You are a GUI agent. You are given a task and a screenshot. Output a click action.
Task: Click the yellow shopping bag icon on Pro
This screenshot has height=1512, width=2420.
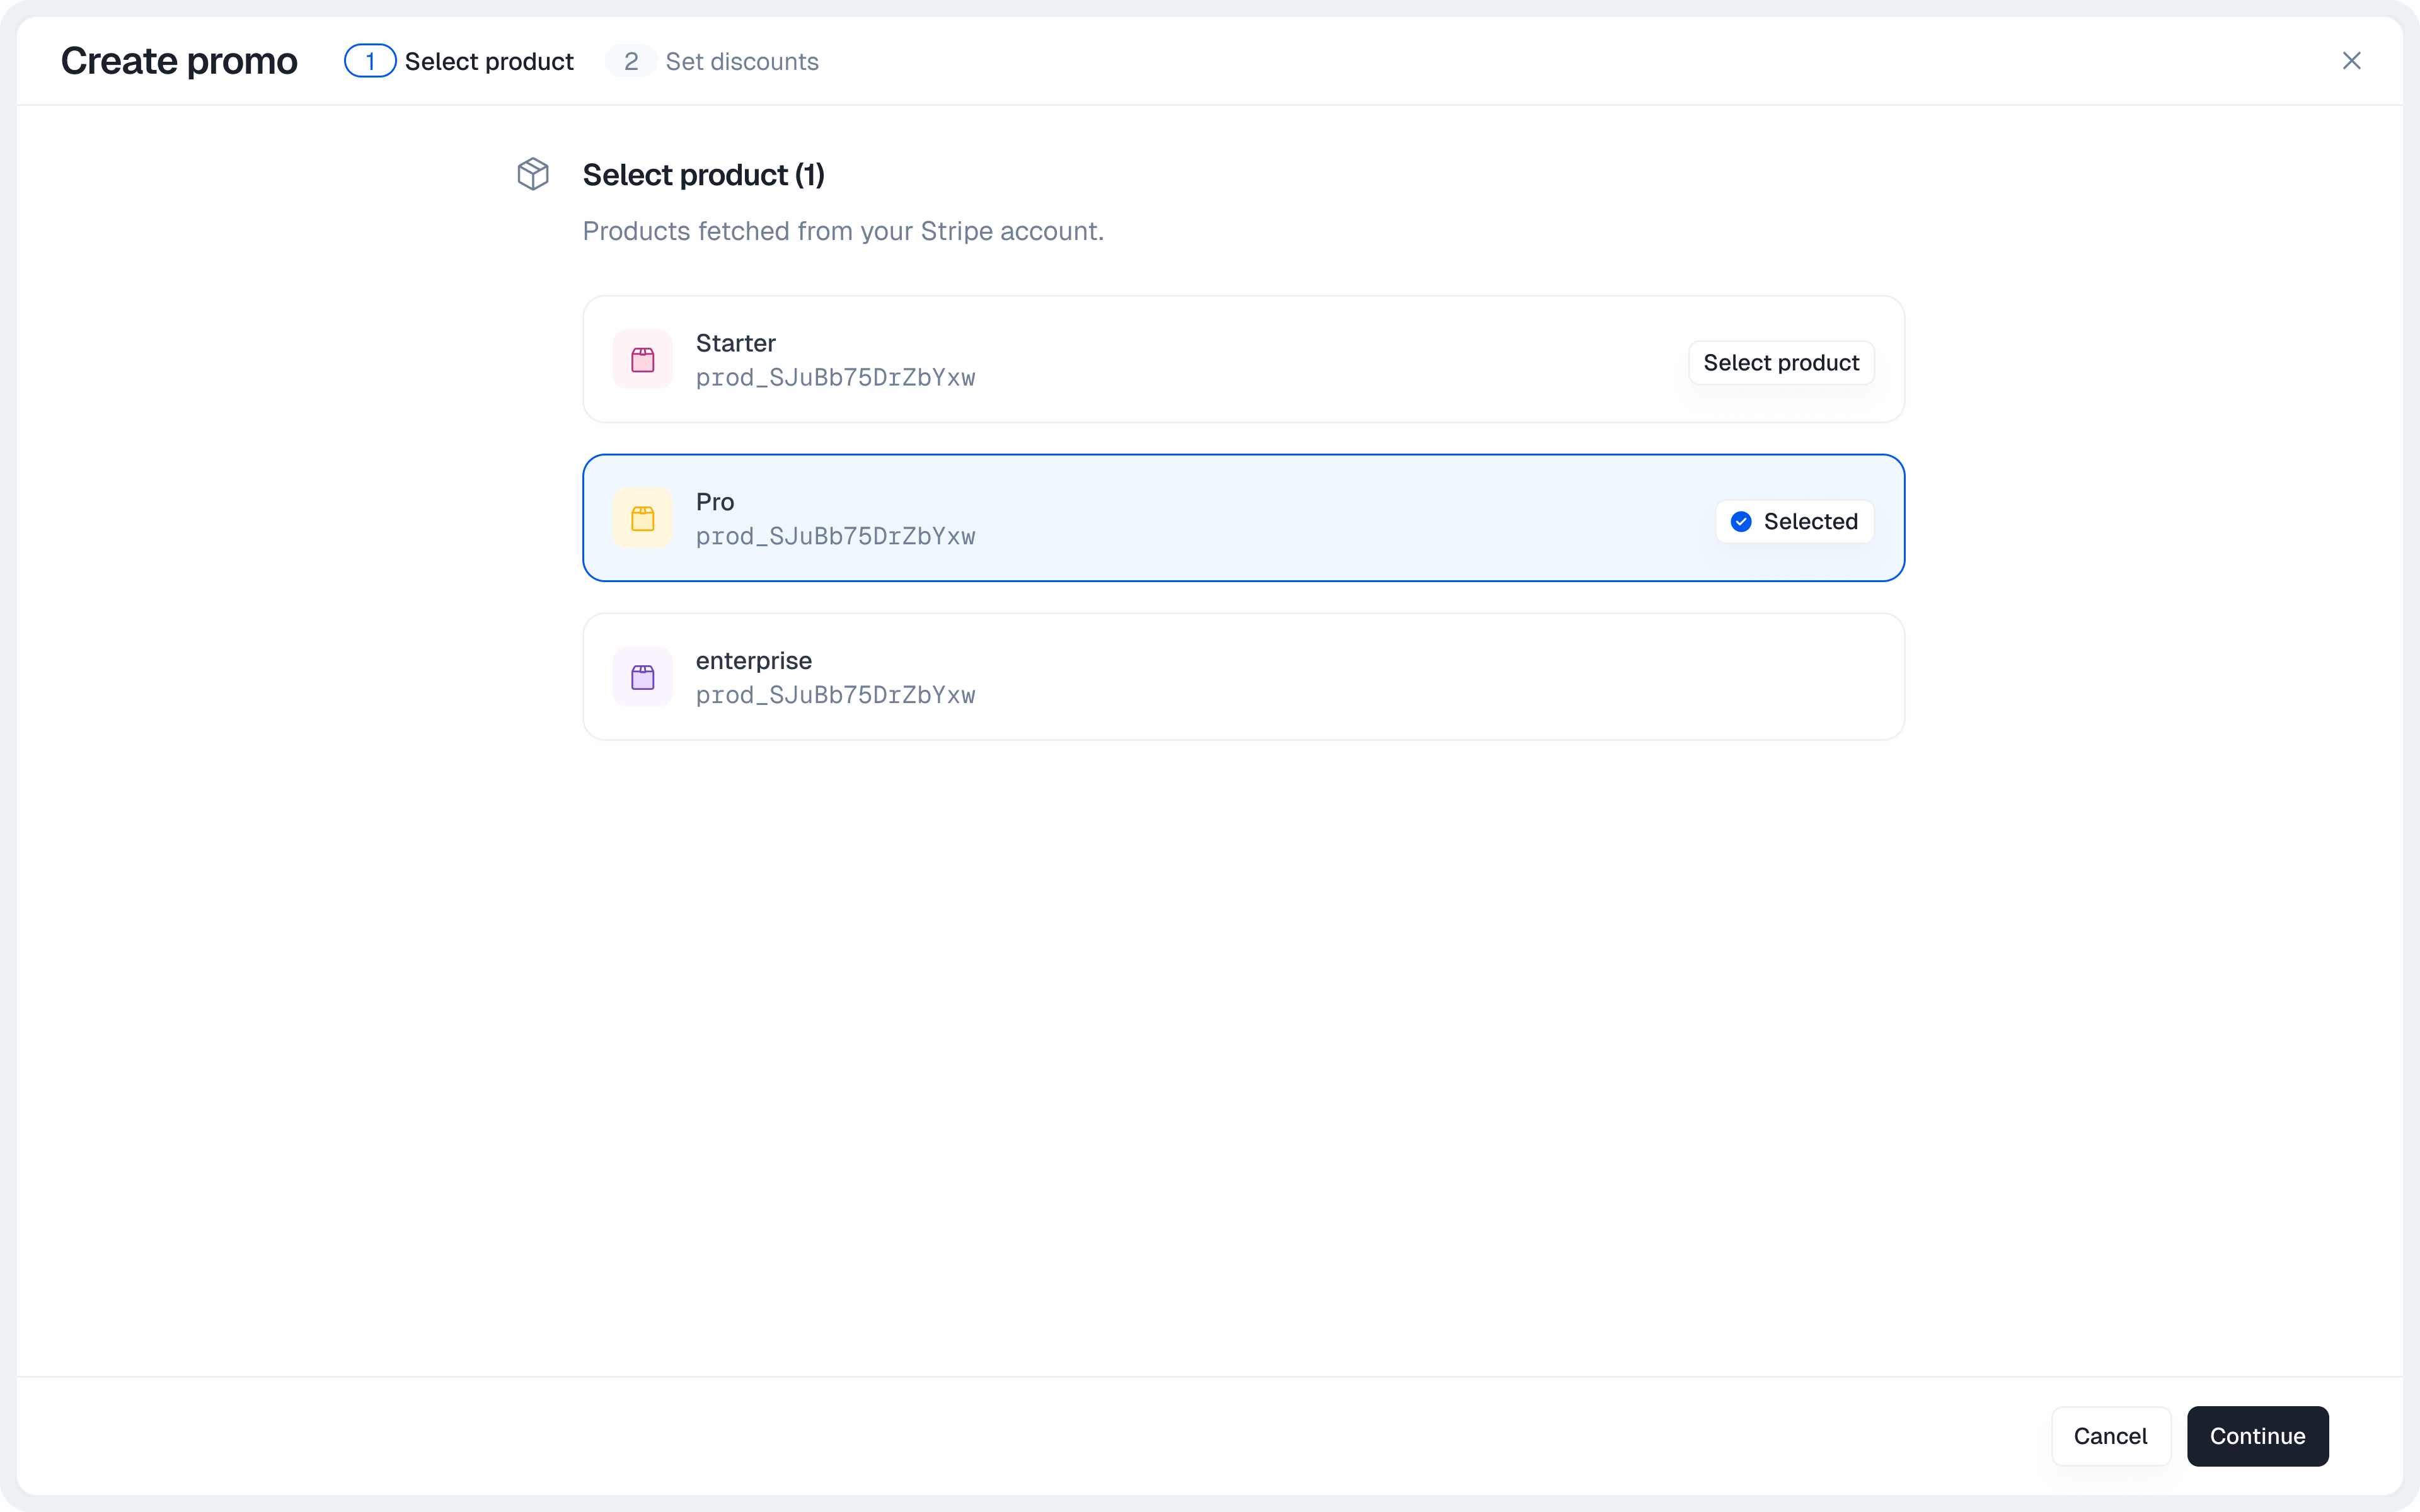pos(642,517)
